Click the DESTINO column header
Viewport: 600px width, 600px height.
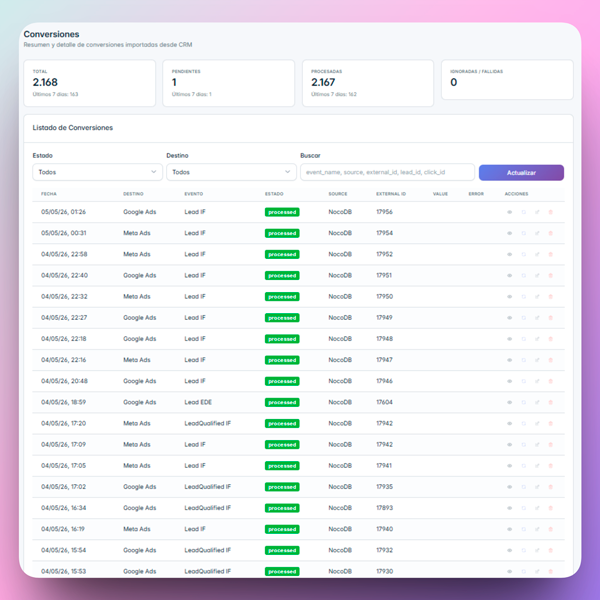[133, 194]
